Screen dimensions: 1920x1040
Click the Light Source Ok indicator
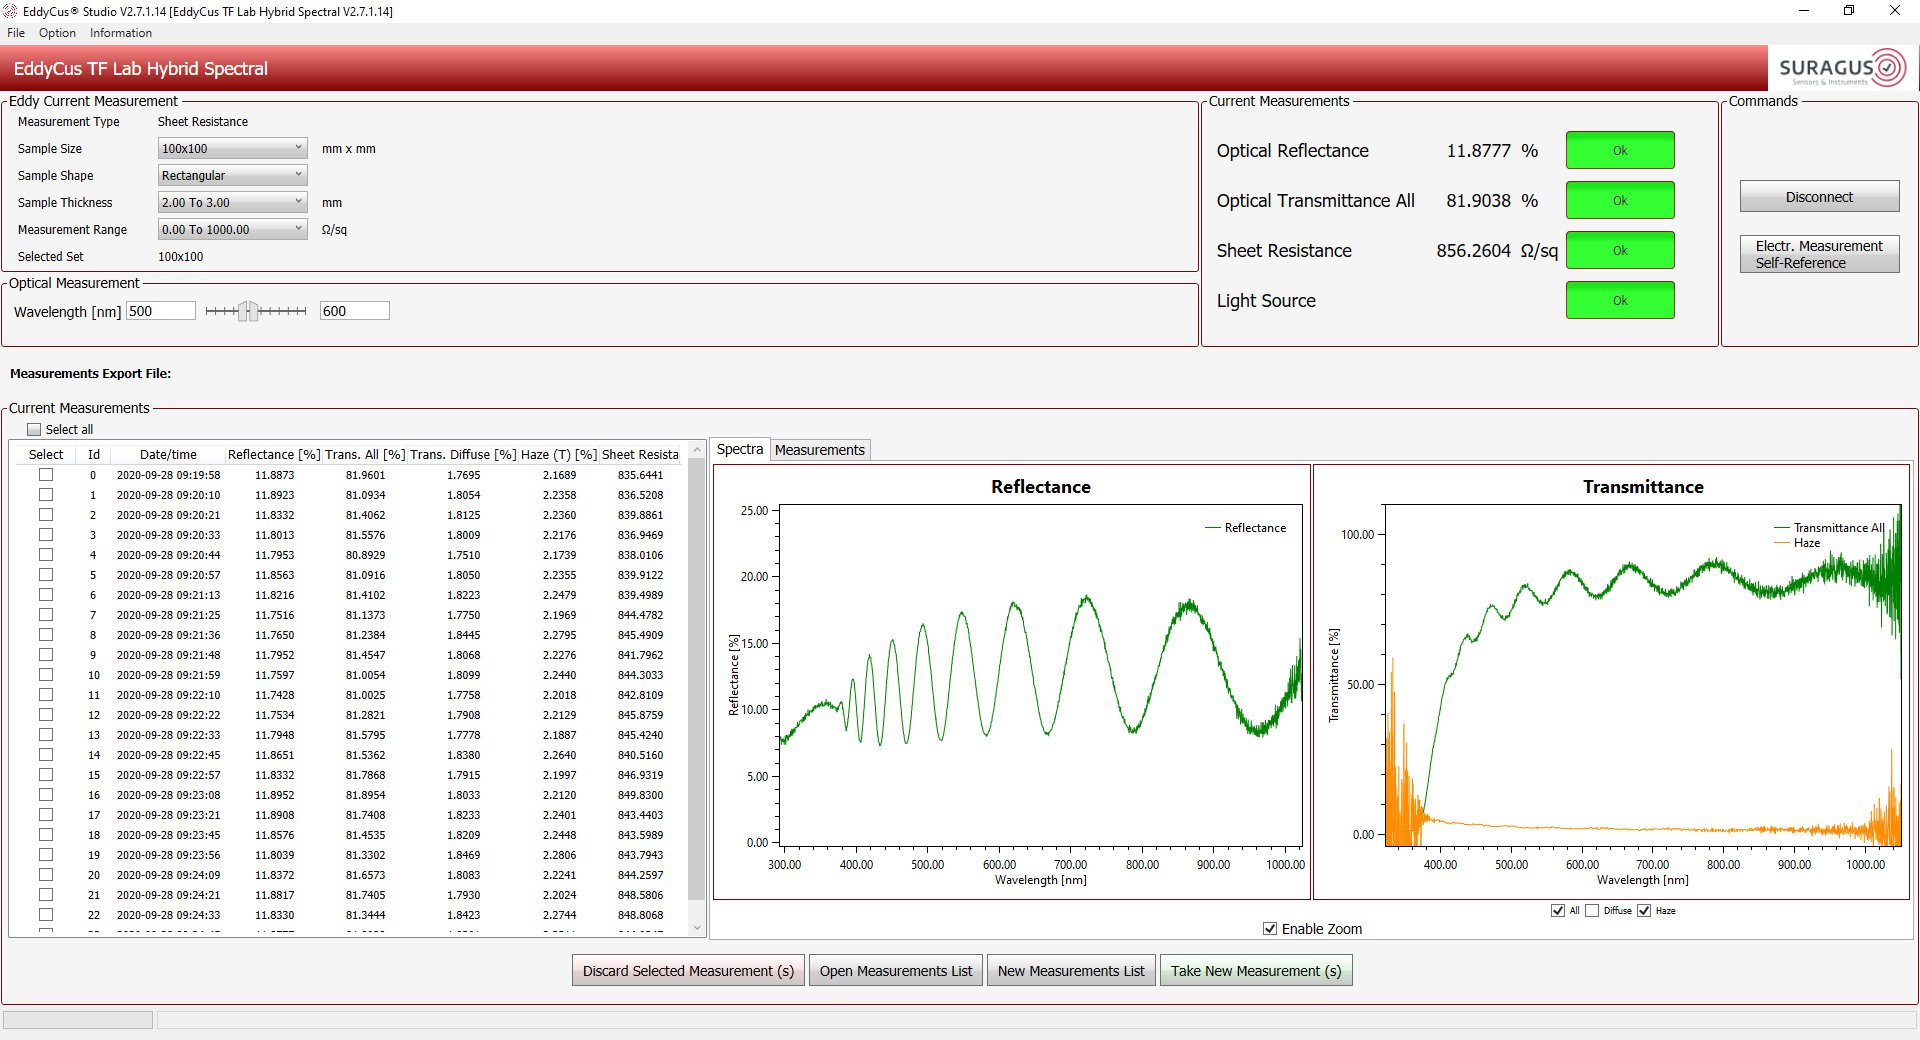pyautogui.click(x=1620, y=300)
